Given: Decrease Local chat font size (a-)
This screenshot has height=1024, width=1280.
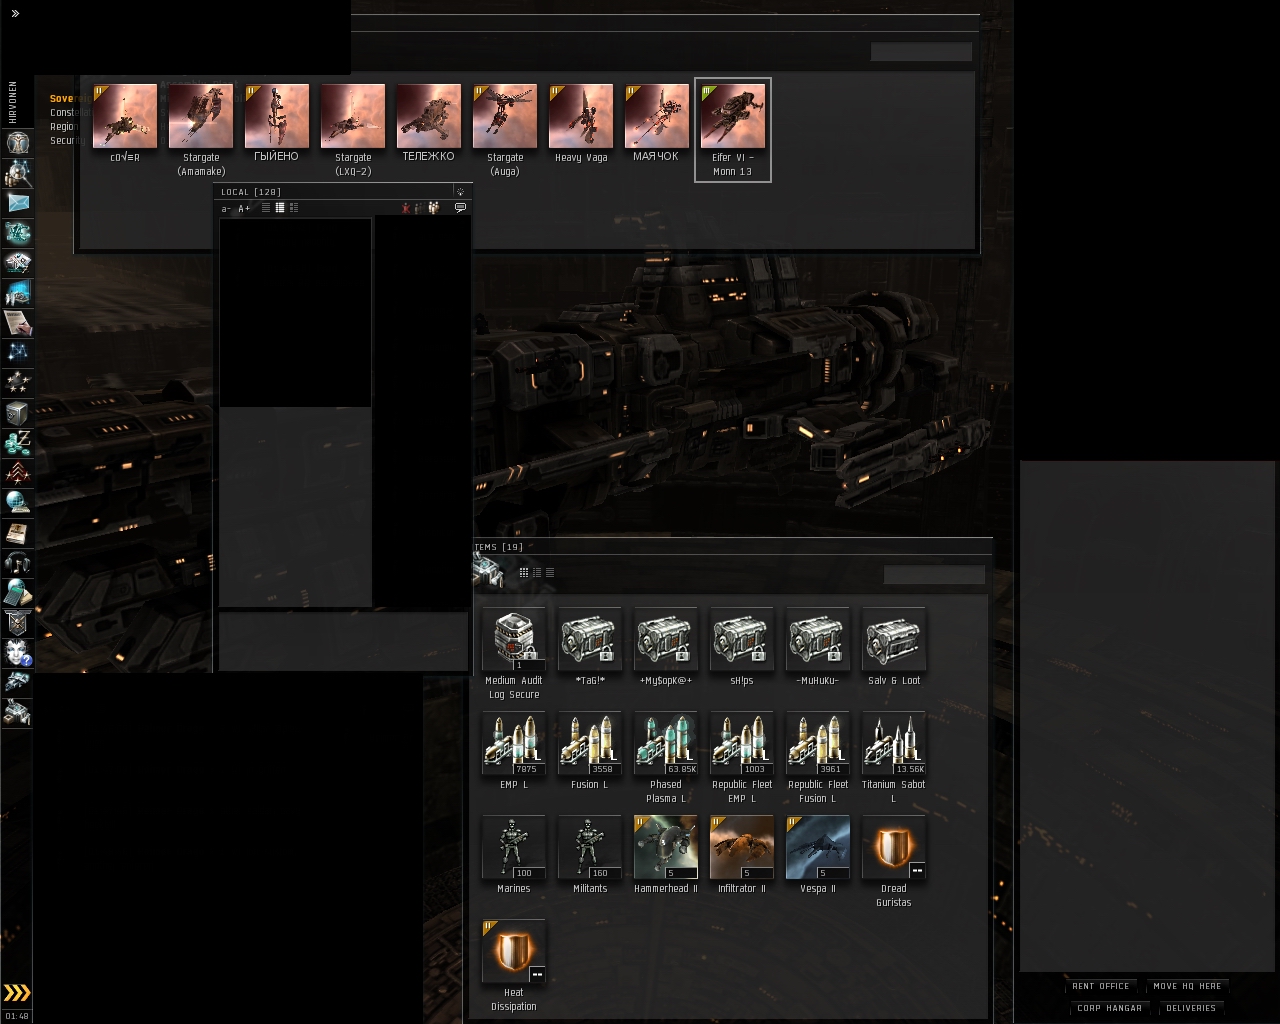Looking at the screenshot, I should click(226, 208).
